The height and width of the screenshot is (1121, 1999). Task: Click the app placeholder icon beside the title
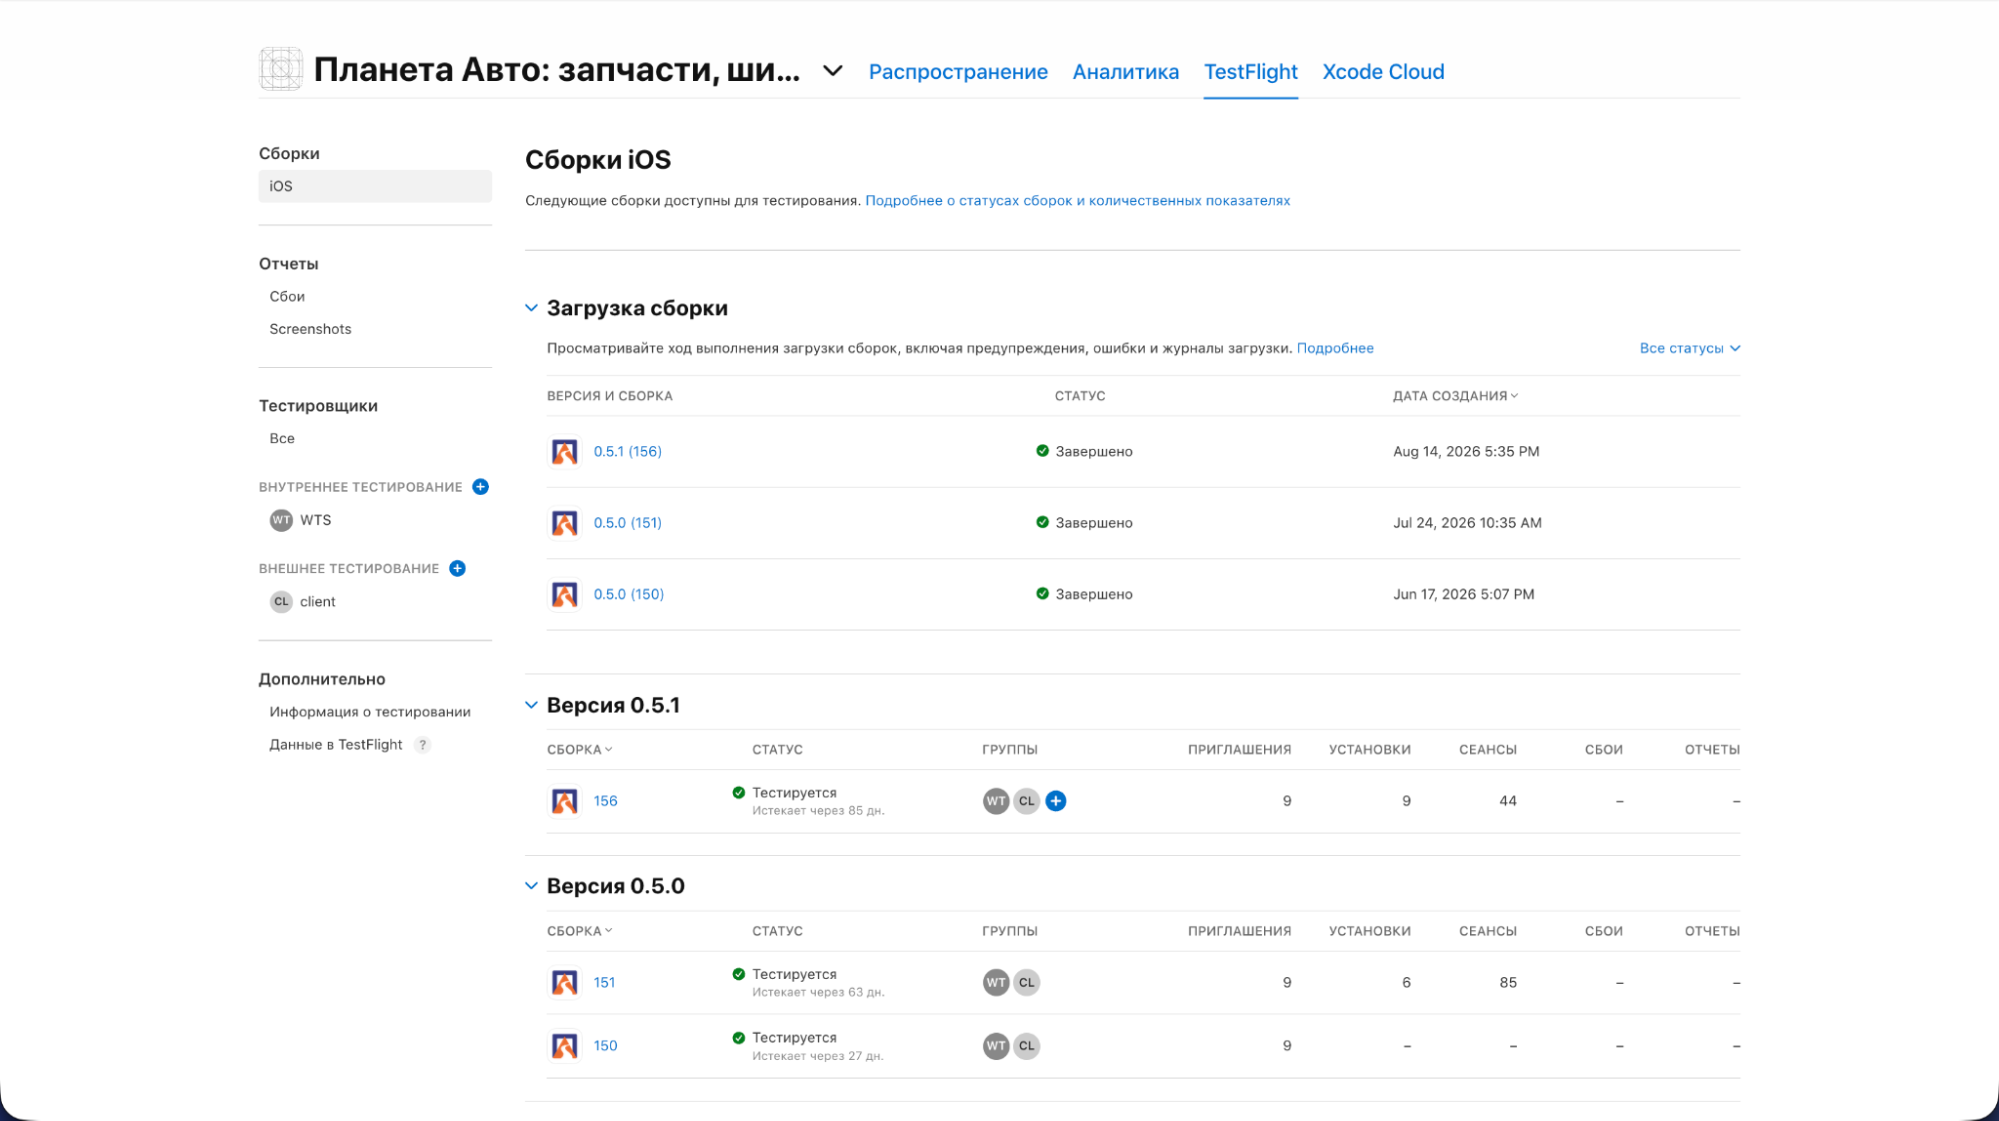point(281,69)
